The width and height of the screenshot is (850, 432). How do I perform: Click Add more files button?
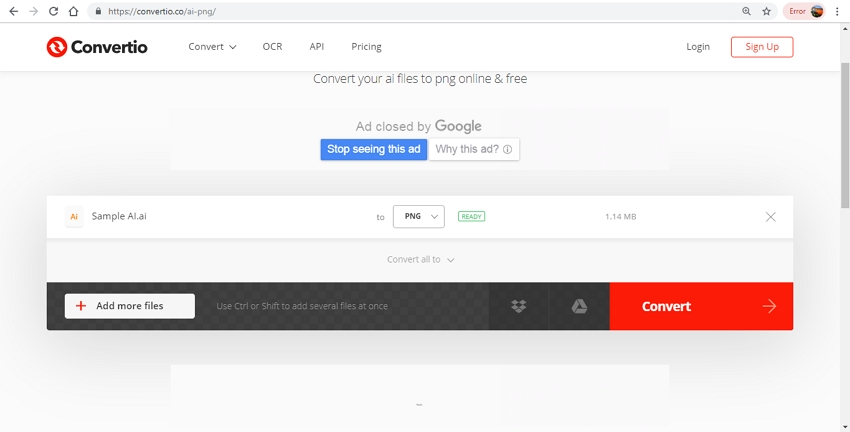click(x=130, y=306)
